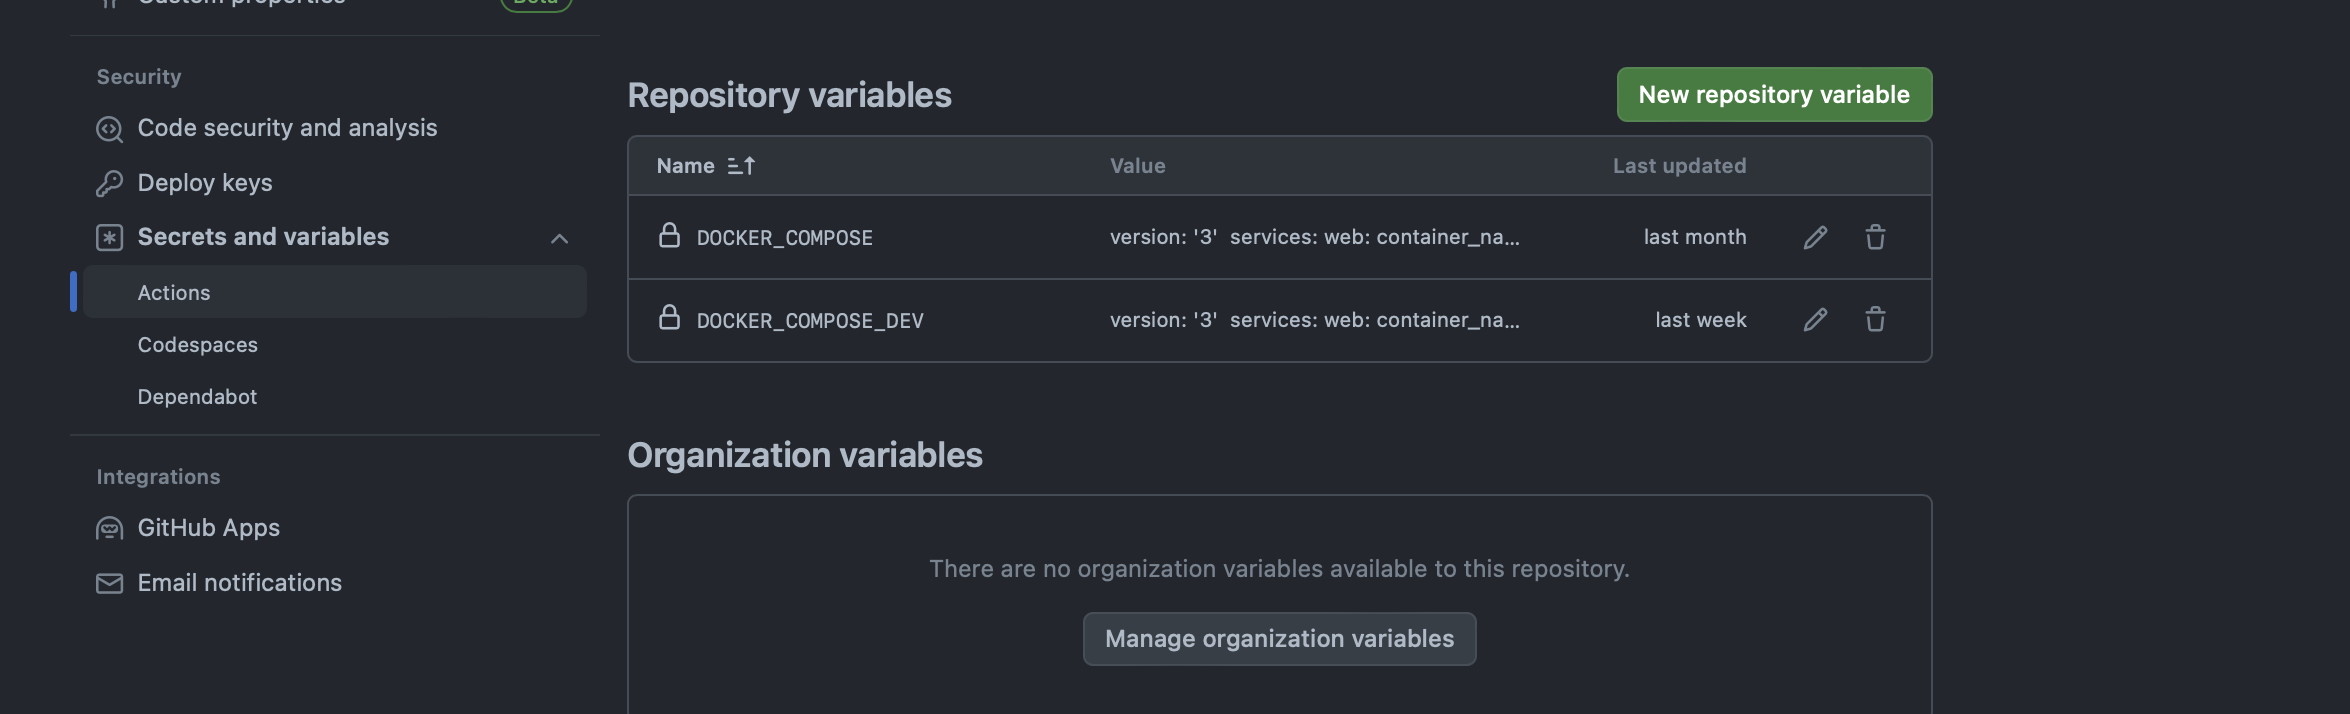This screenshot has width=2350, height=714.
Task: Click the Email notifications envelope icon
Action: point(109,583)
